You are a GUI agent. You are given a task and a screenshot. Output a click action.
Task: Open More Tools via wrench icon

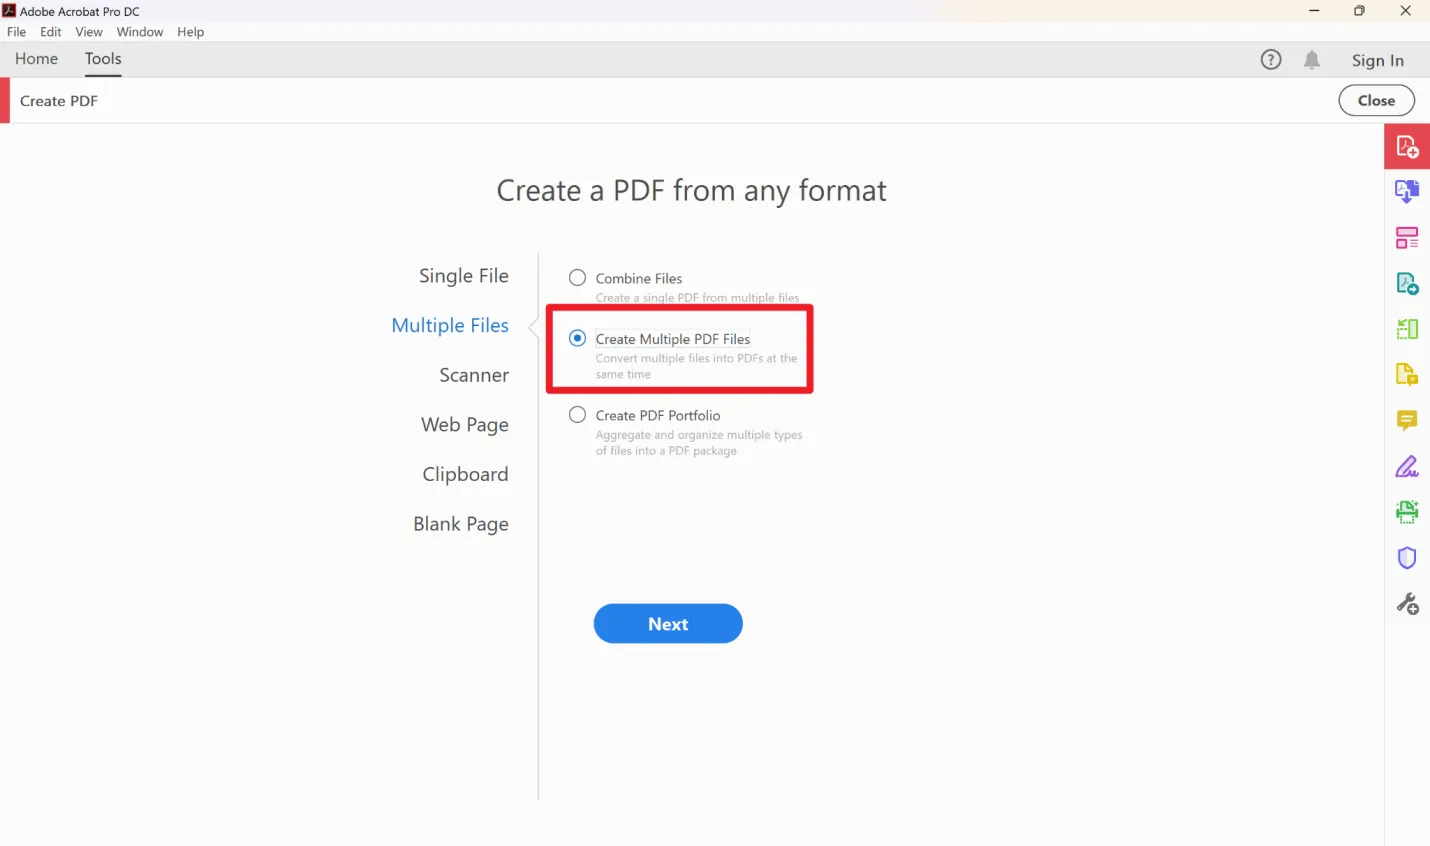[1407, 603]
